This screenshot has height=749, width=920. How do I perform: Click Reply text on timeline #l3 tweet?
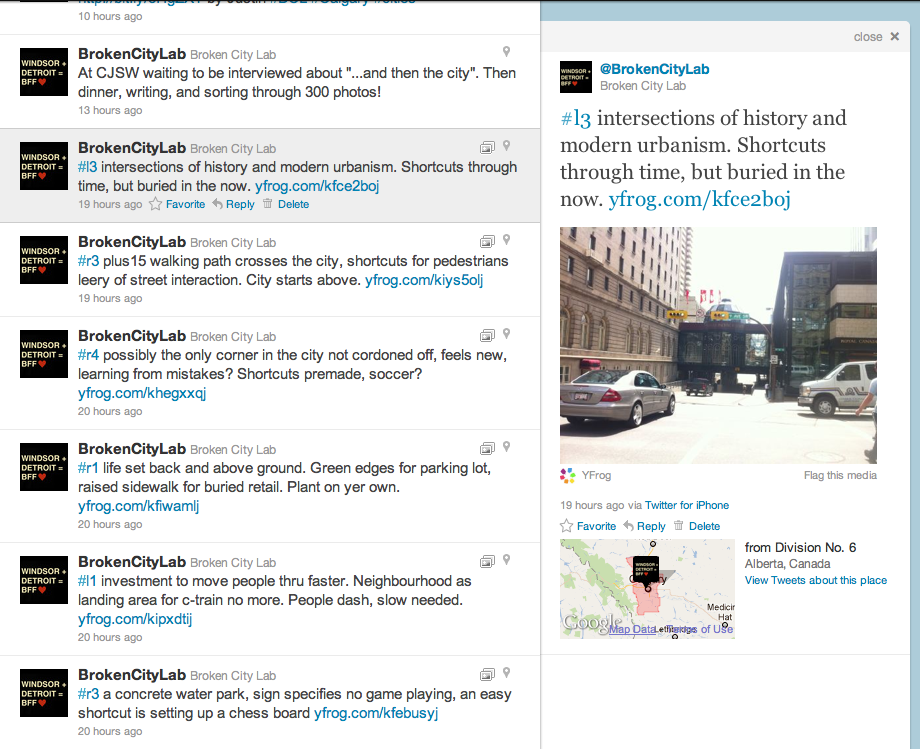[x=240, y=204]
